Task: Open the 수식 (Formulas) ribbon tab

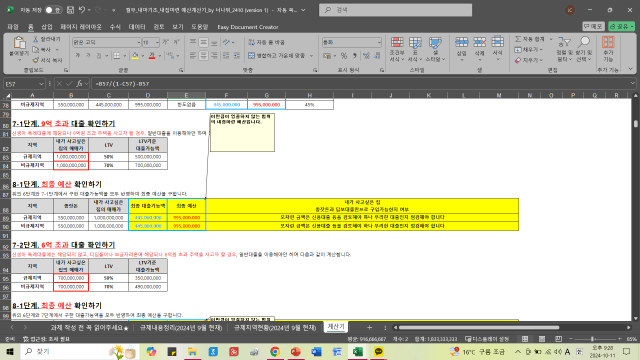Action: (115, 27)
